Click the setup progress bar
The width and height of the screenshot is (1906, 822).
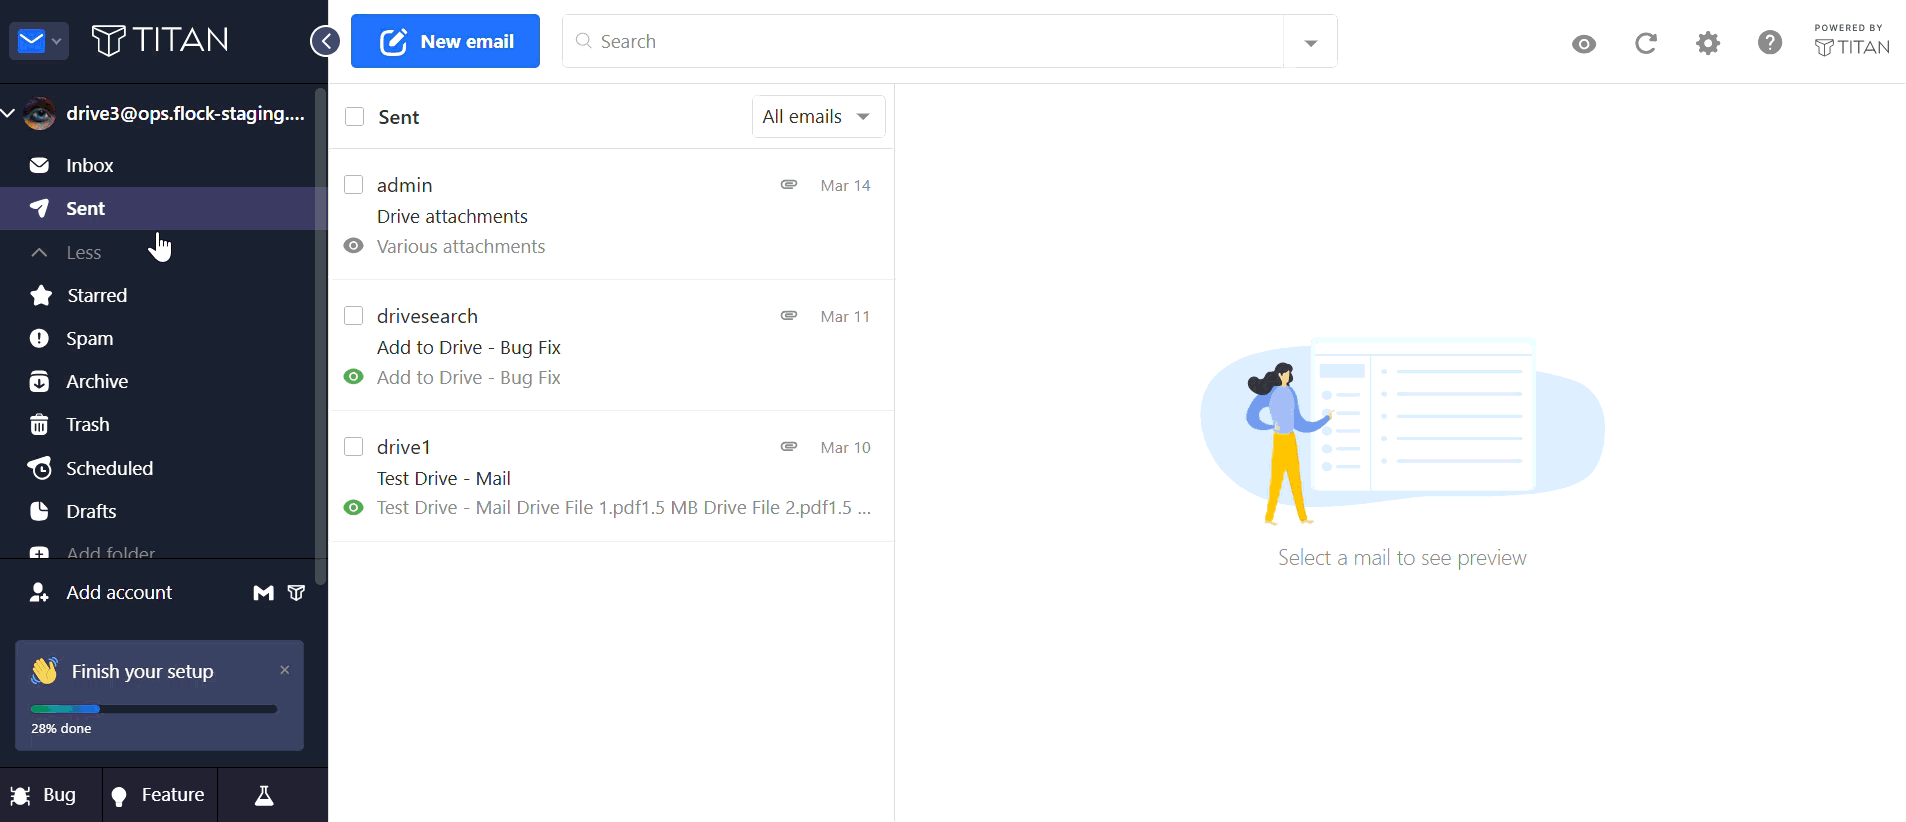click(x=153, y=709)
